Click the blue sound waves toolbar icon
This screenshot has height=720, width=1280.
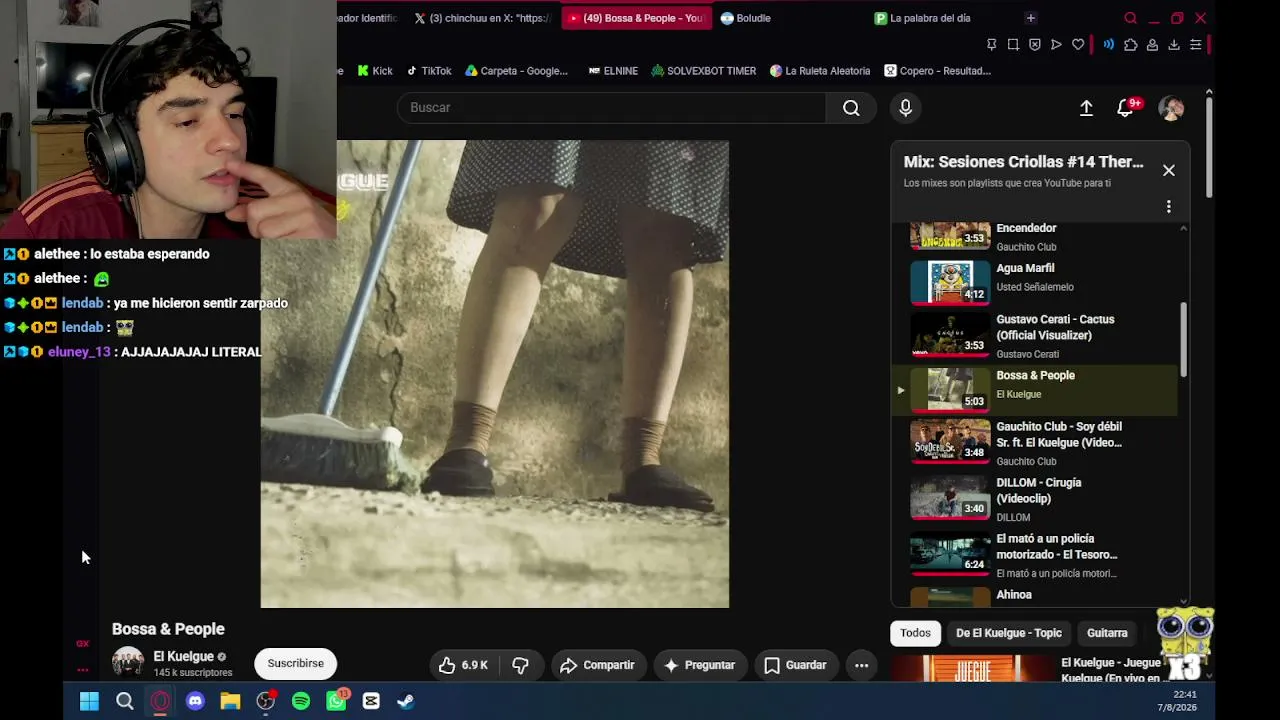tap(1108, 45)
